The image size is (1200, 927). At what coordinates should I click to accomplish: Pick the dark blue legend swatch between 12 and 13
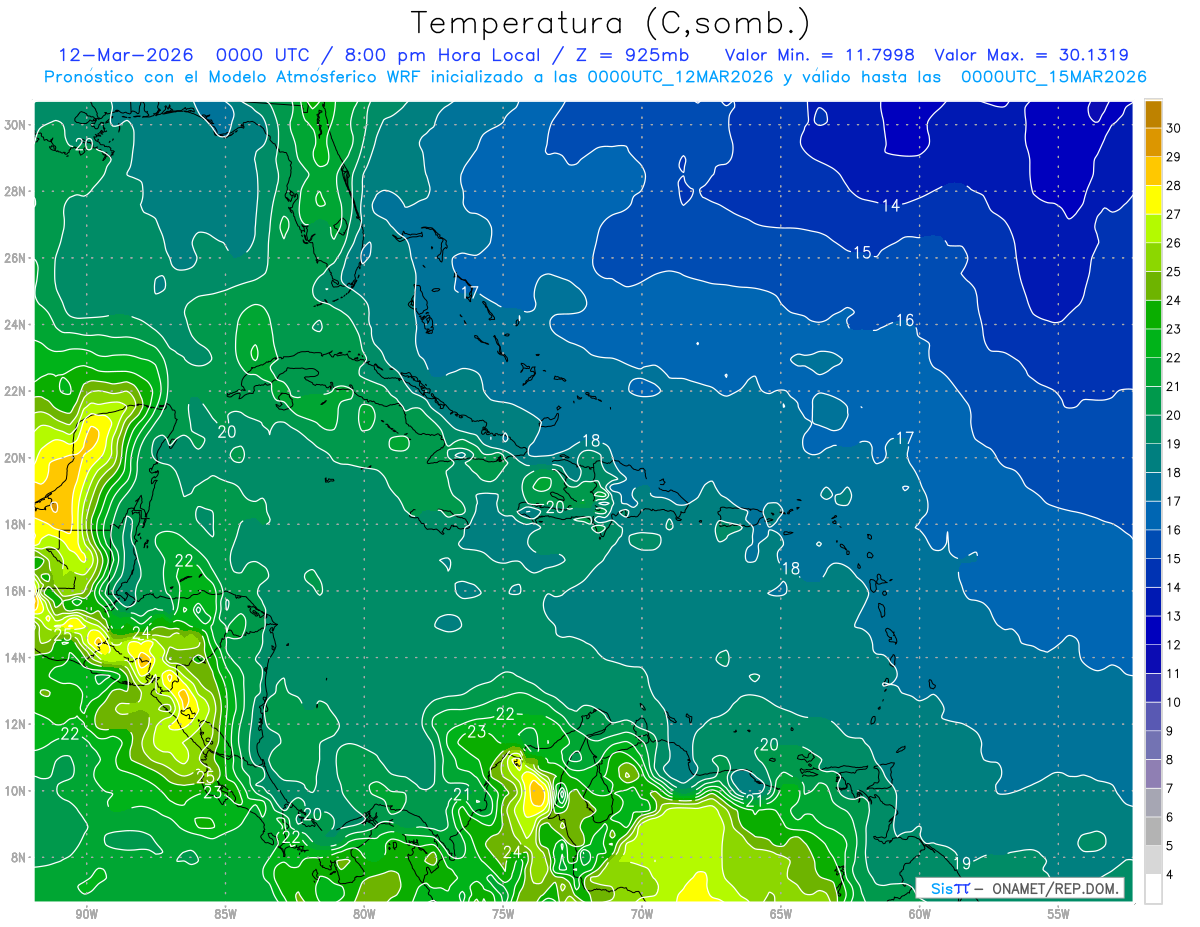[1153, 631]
